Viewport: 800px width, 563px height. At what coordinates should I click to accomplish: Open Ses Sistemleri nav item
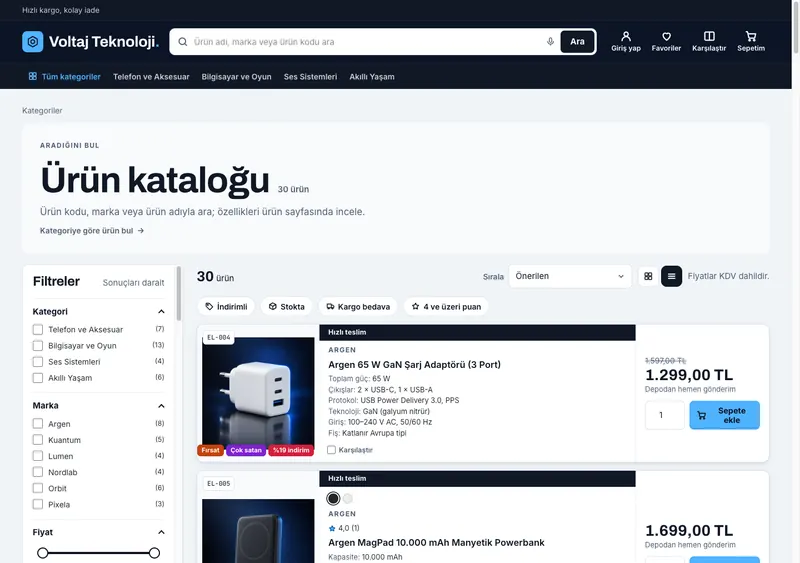pos(310,77)
